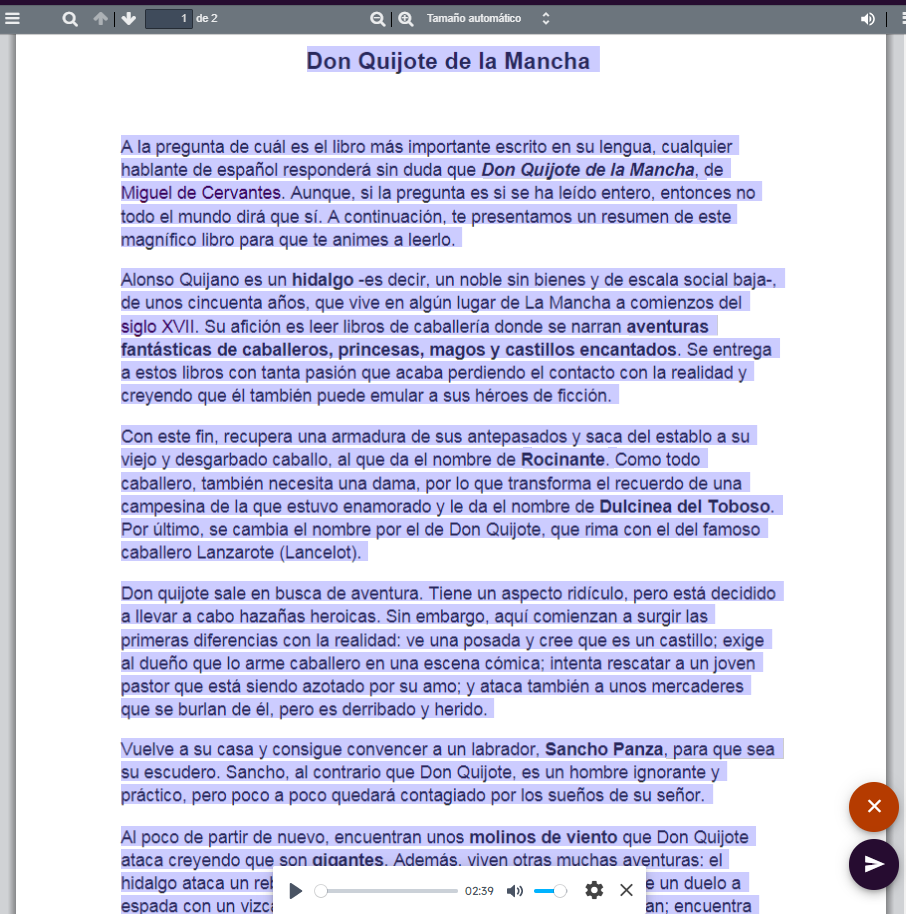Close the audio player bar
The image size is (906, 914).
click(x=626, y=890)
